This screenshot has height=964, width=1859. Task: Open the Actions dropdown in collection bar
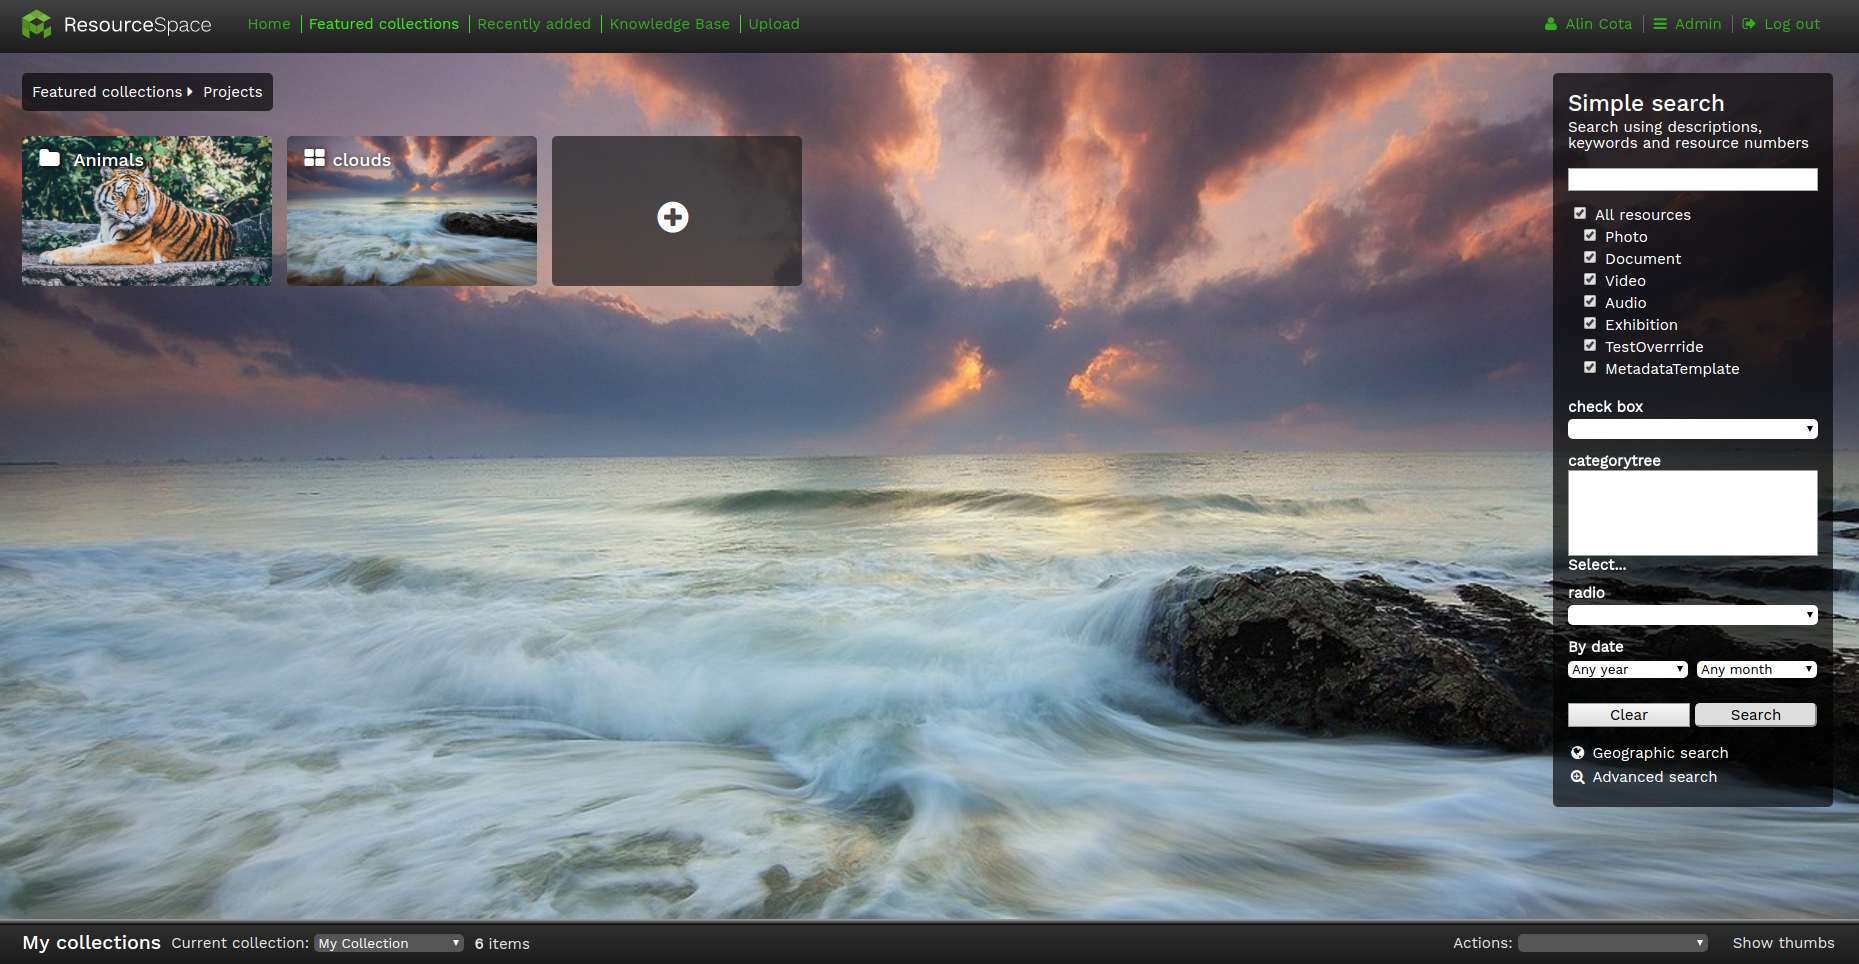click(x=1612, y=943)
